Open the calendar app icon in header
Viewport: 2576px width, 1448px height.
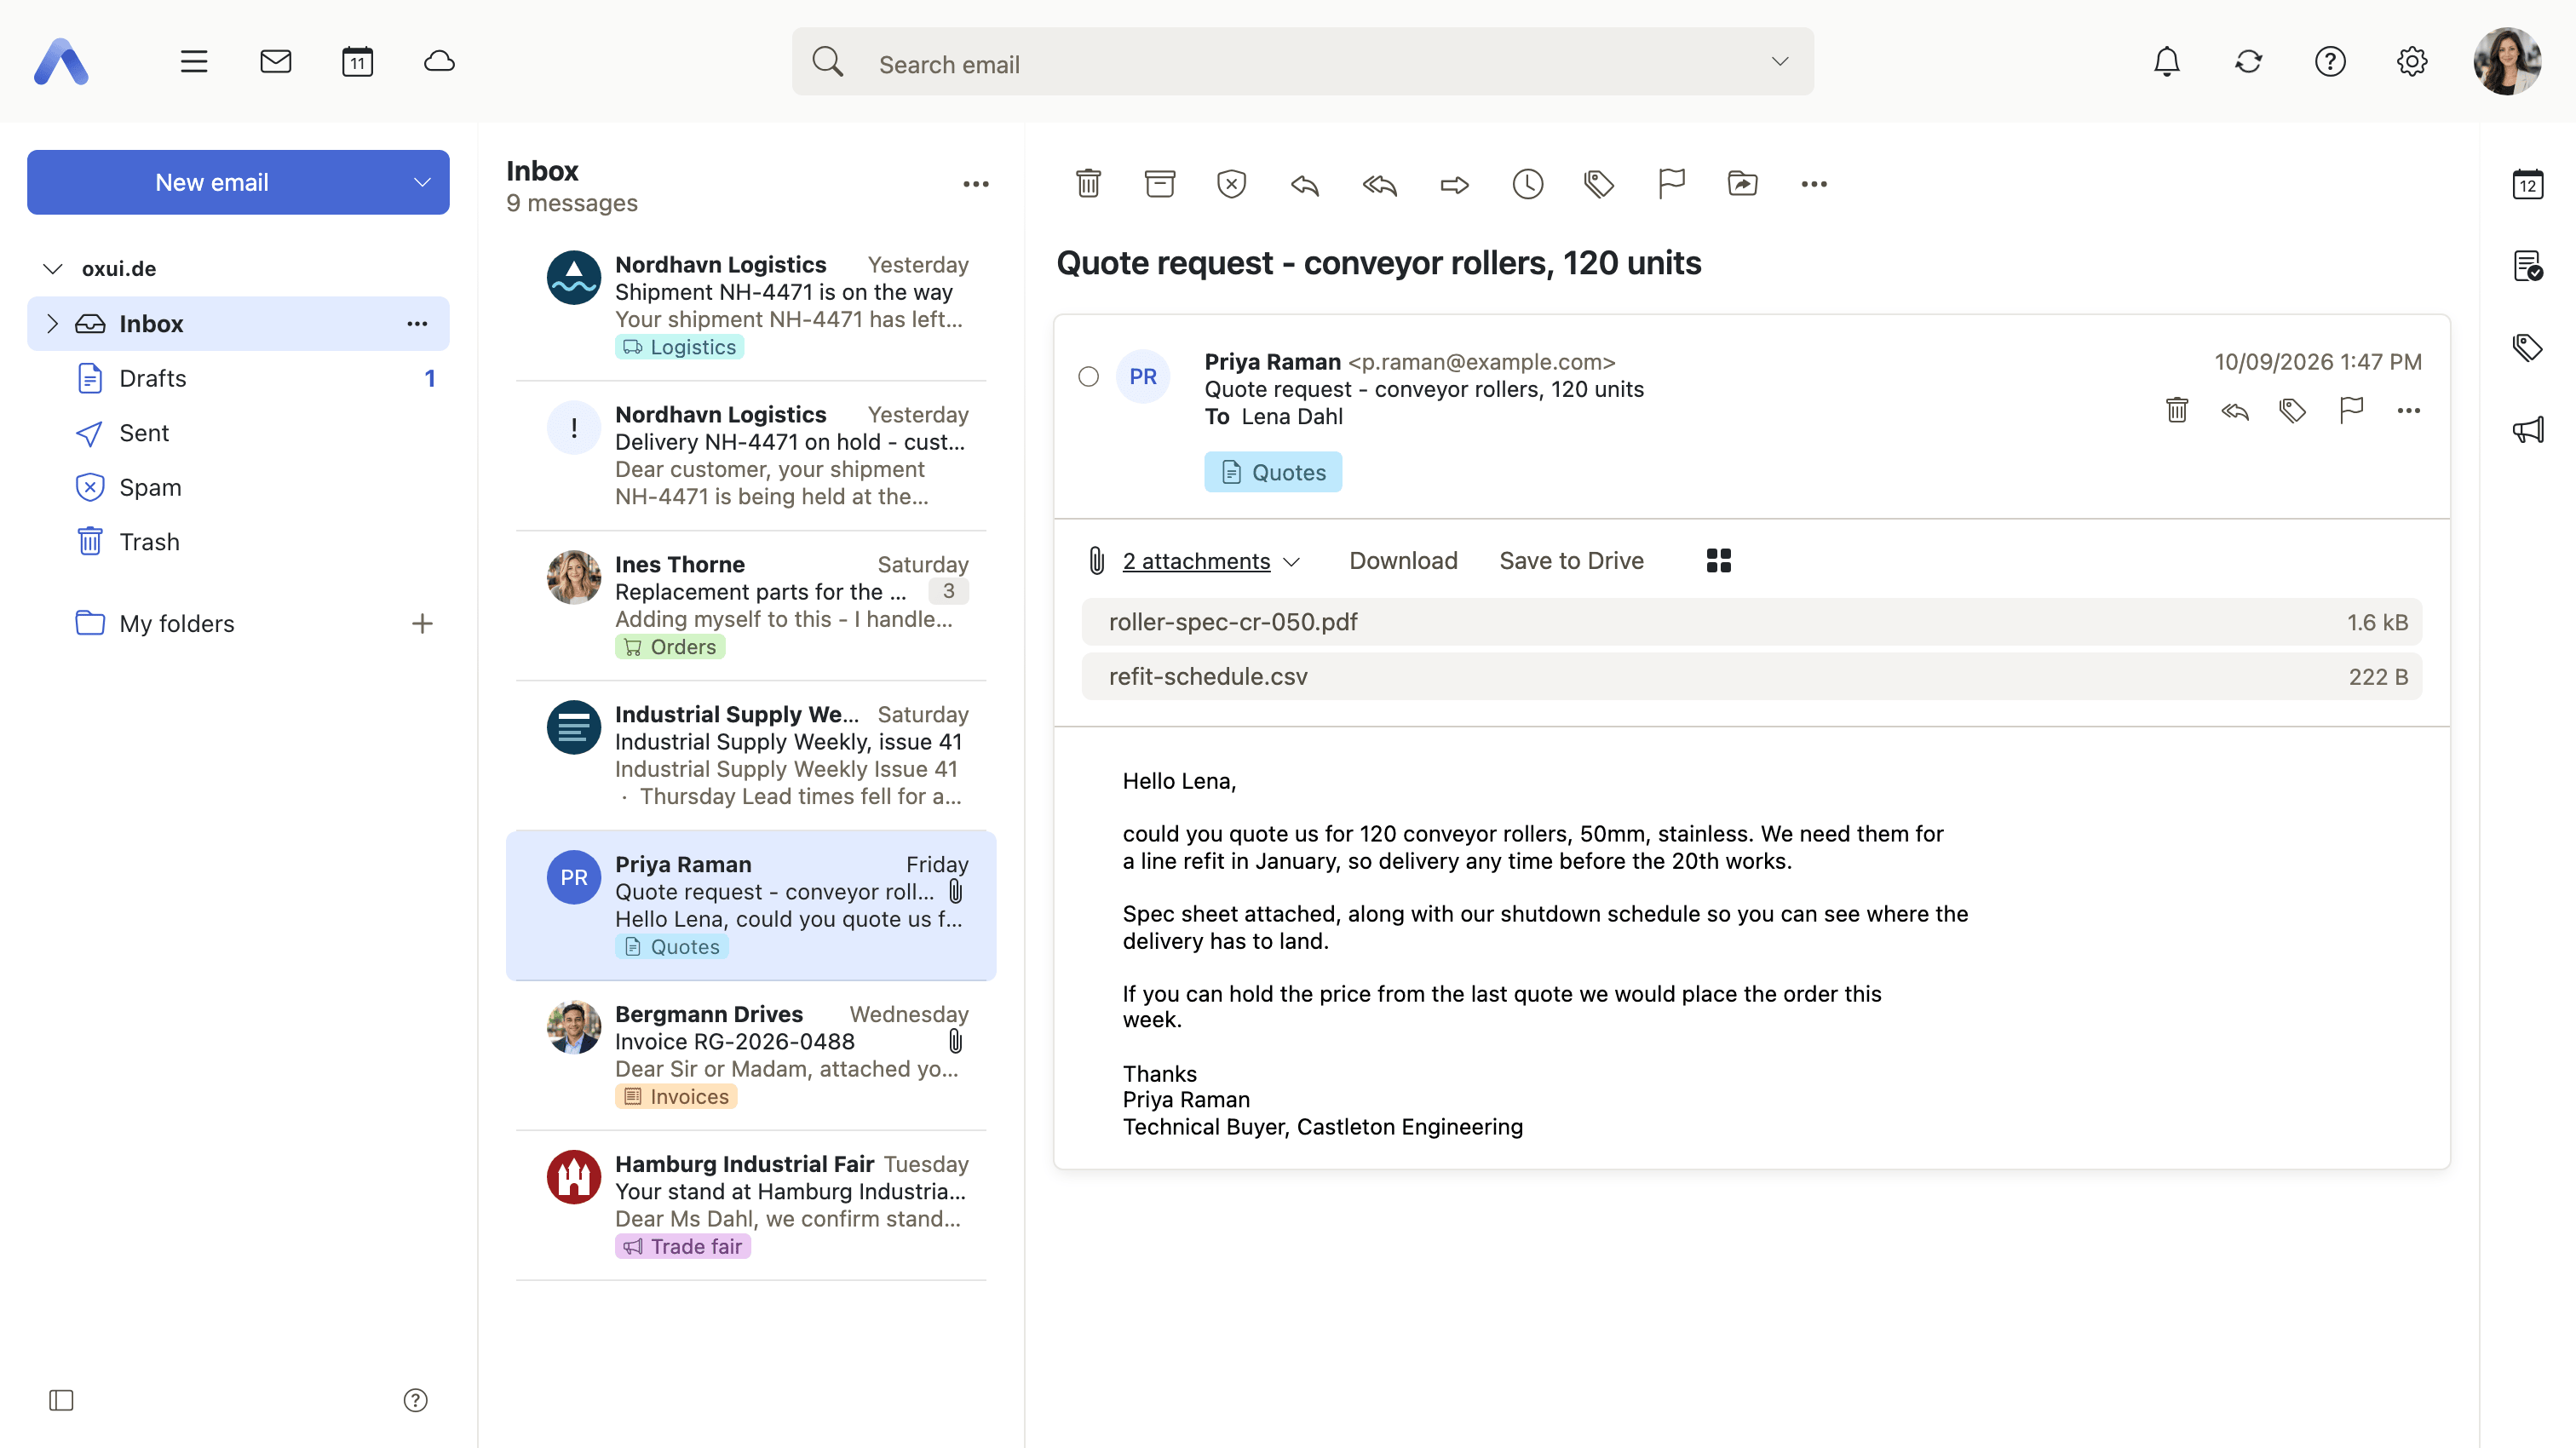pyautogui.click(x=357, y=61)
